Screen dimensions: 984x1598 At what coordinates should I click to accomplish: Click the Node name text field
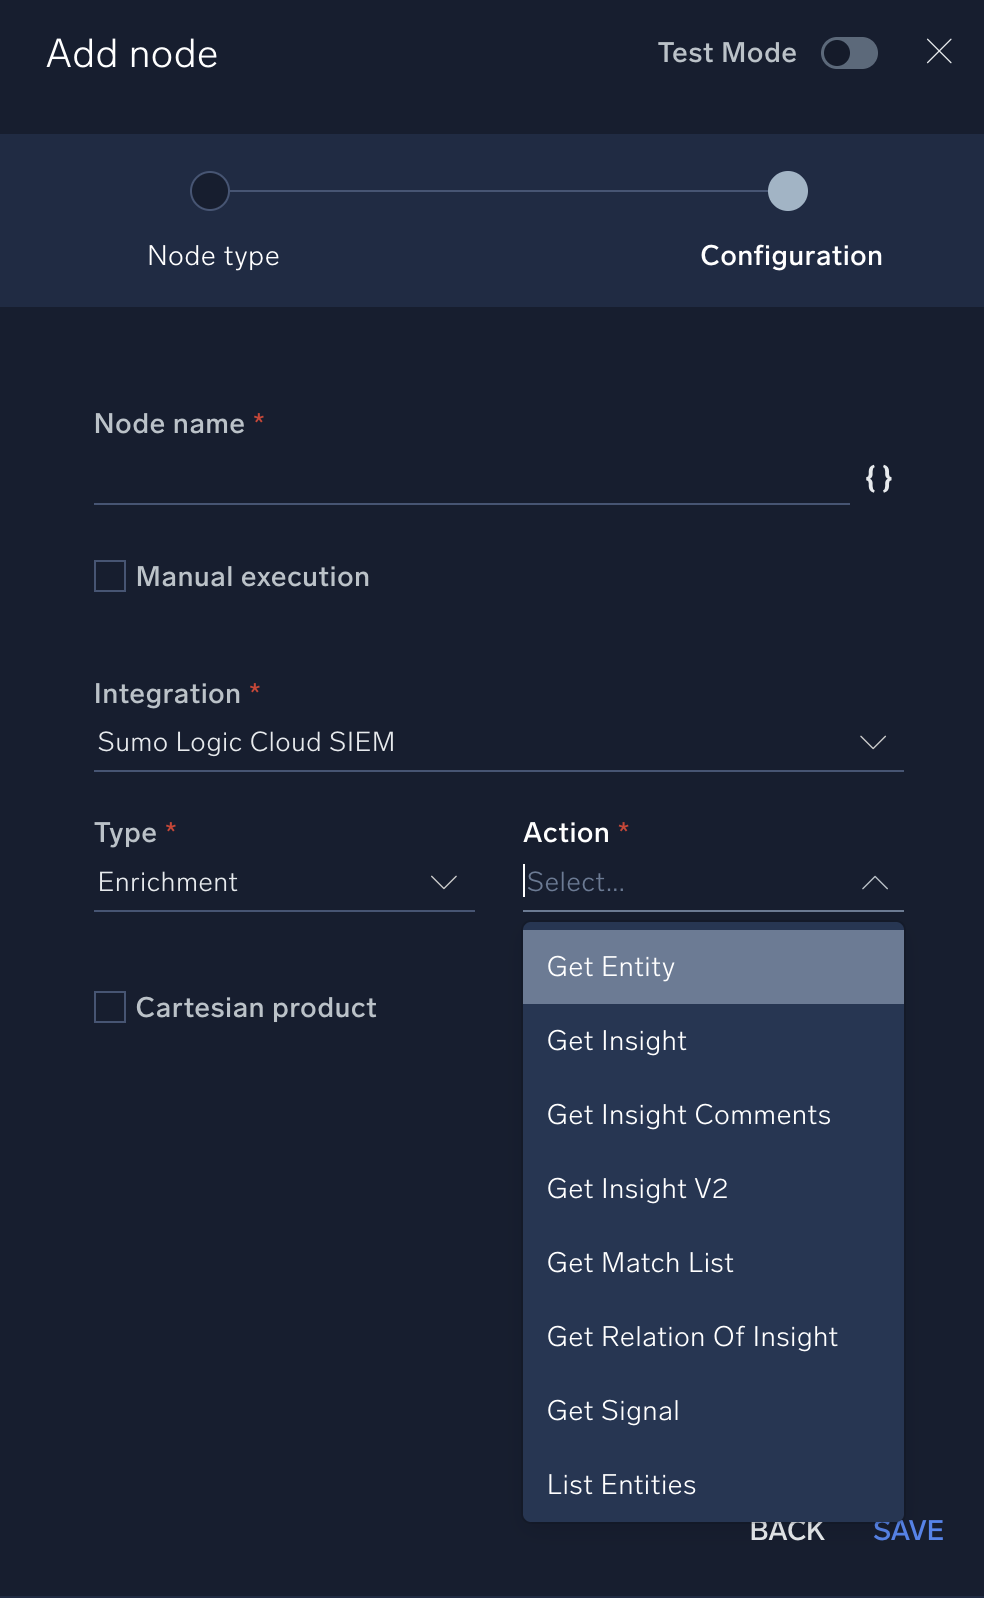point(470,481)
